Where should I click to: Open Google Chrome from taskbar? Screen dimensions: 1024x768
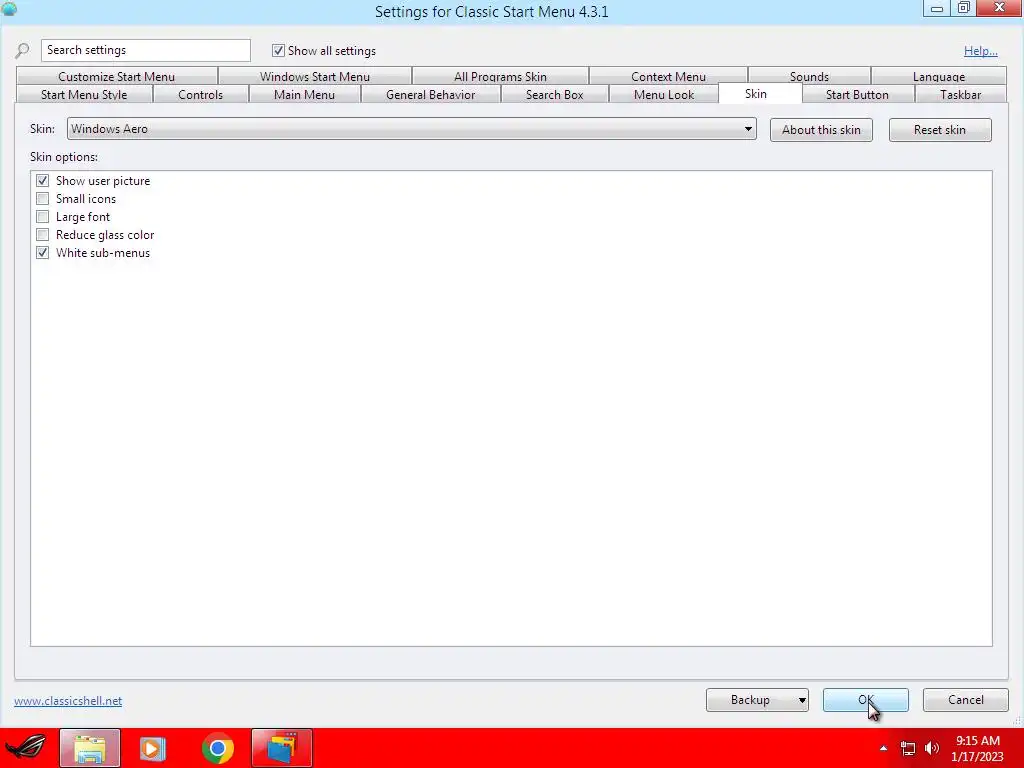click(217, 748)
